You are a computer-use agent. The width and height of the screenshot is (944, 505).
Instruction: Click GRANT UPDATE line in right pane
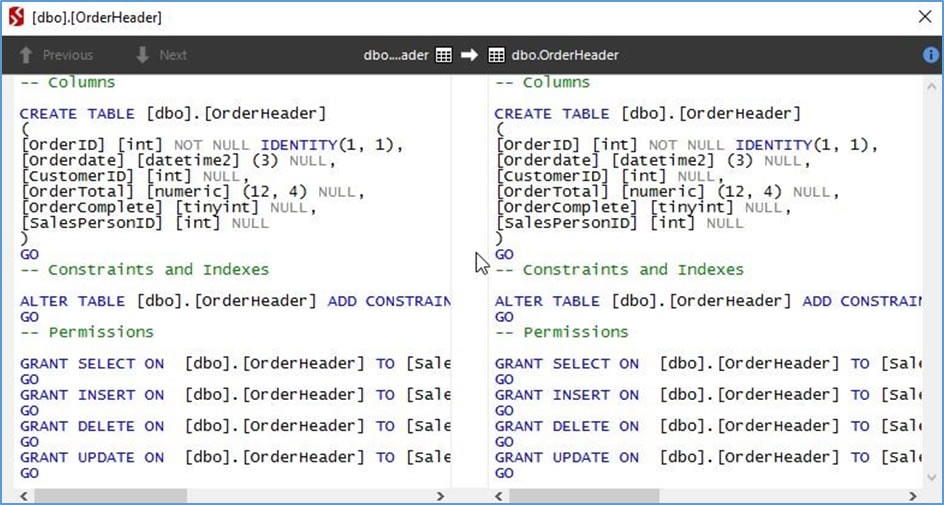[x=708, y=457]
